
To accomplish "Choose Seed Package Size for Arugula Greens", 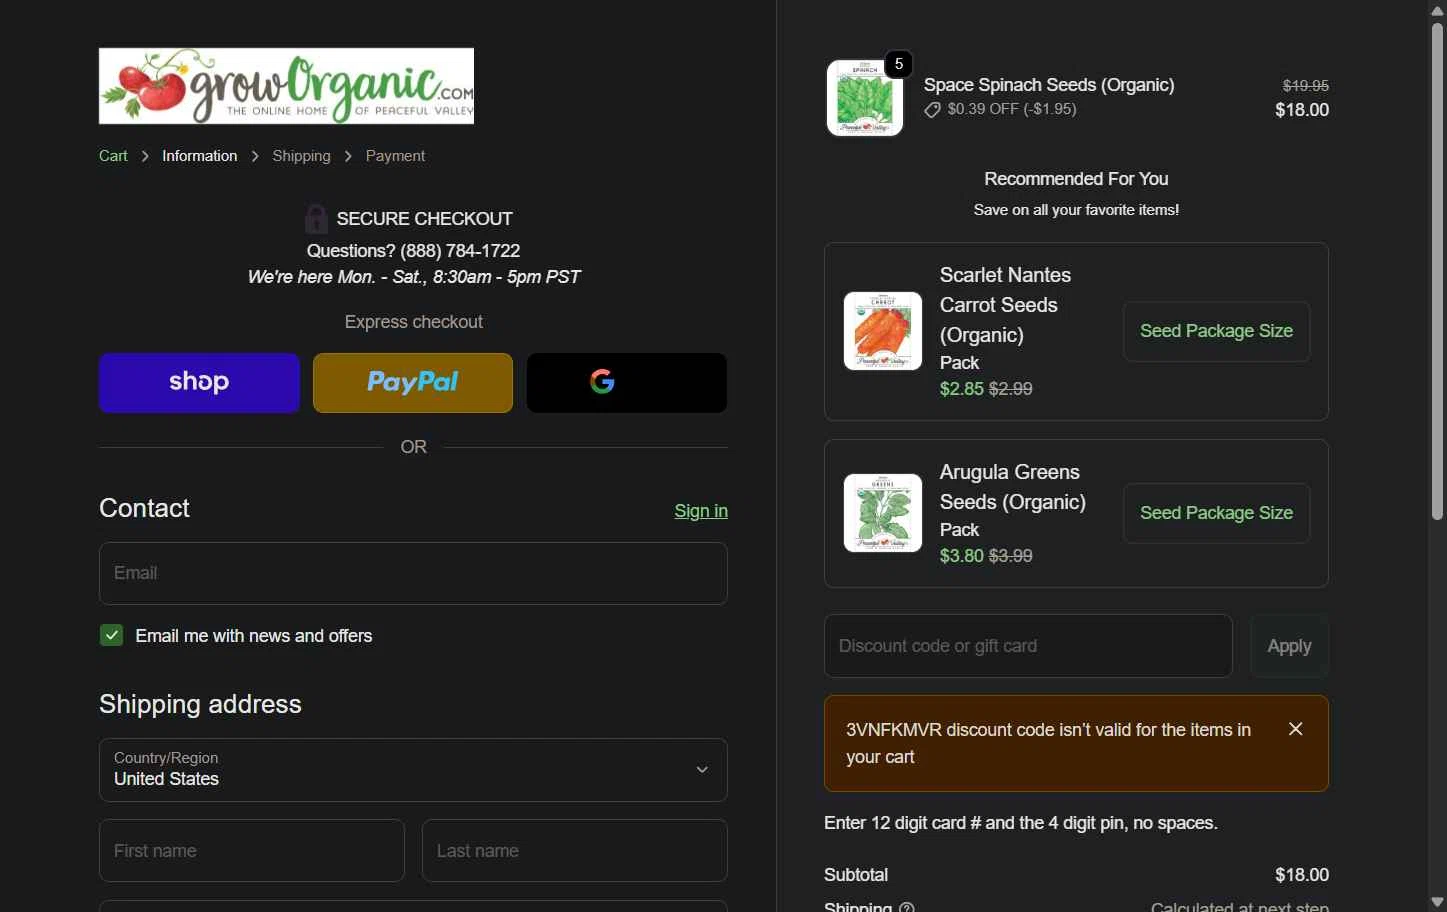I will point(1216,513).
